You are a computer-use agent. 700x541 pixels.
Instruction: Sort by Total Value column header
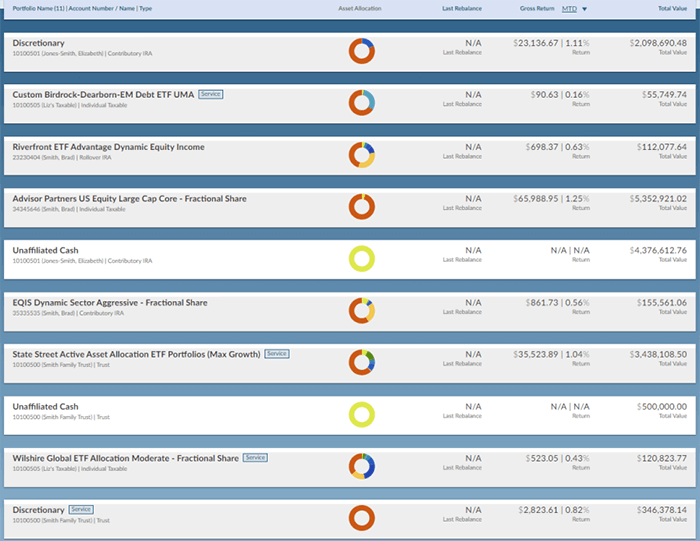(672, 8)
